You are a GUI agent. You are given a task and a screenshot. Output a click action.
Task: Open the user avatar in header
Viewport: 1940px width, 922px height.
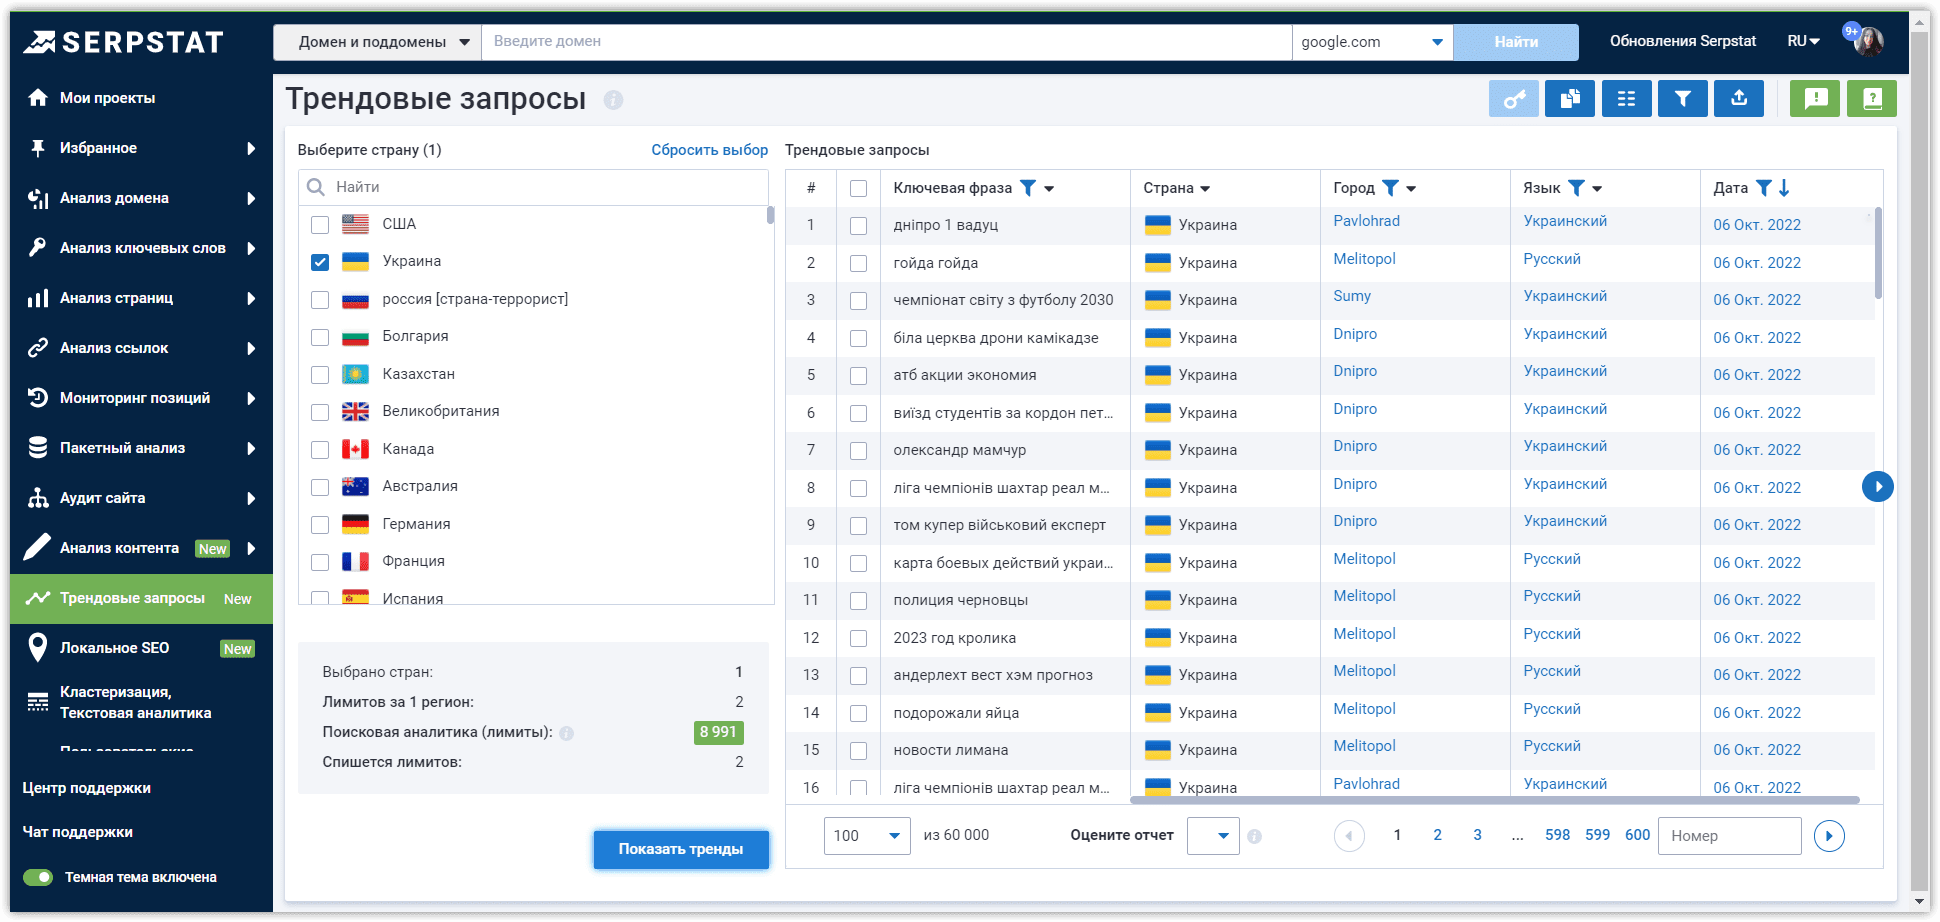tap(1868, 41)
